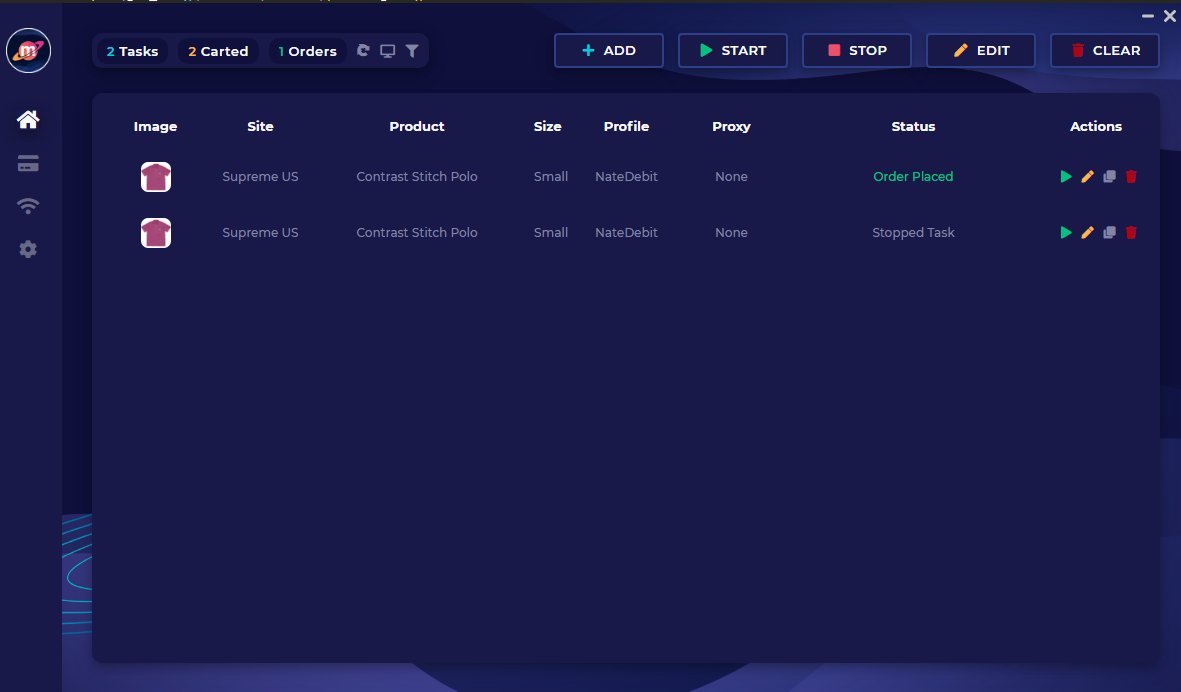Viewport: 1181px width, 692px height.
Task: Click the Product column header
Action: click(417, 127)
